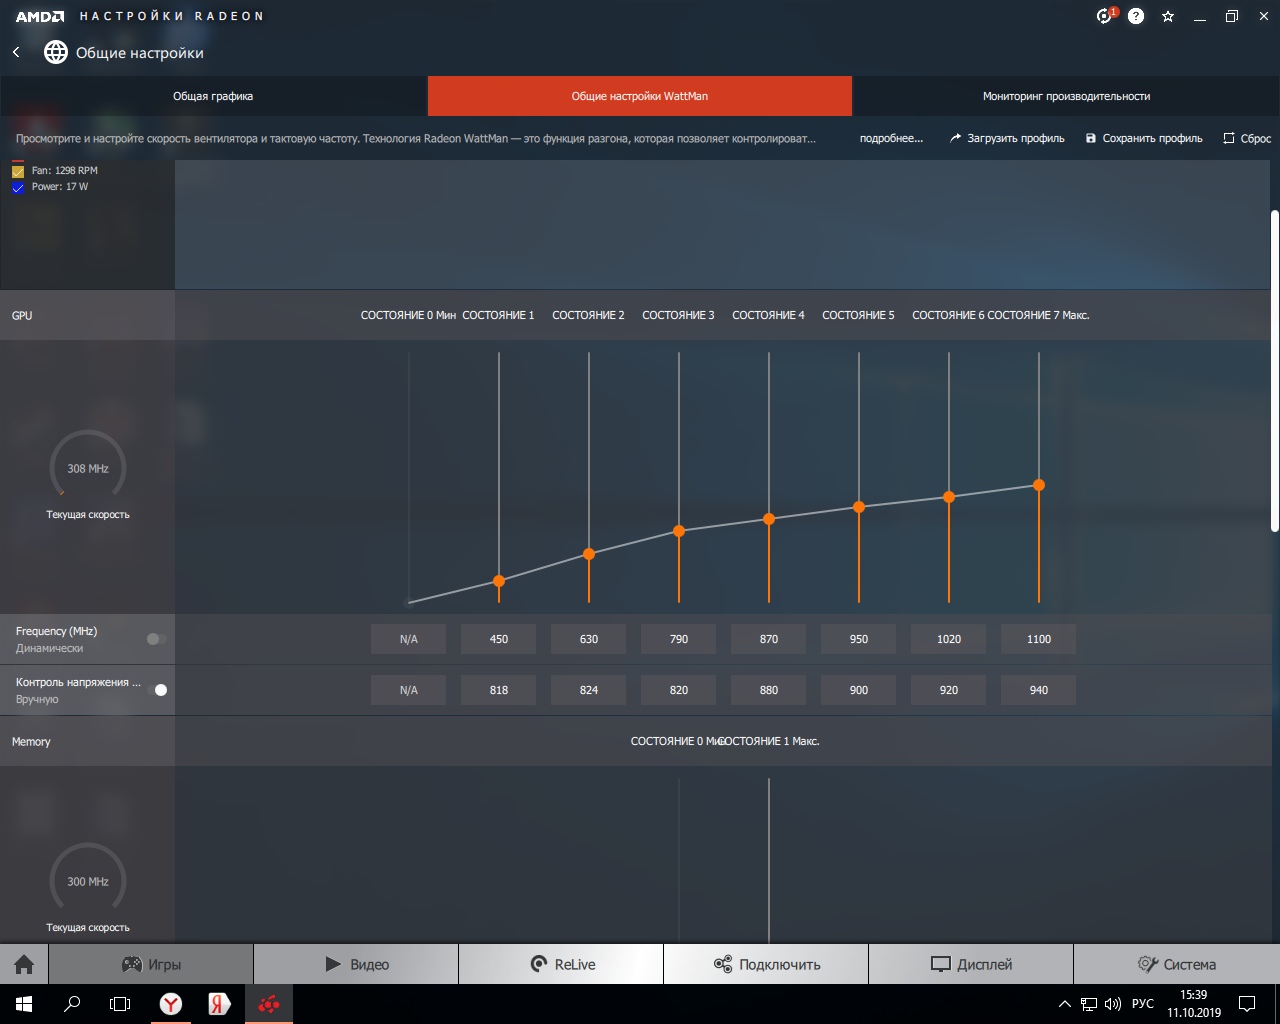Open the update notifications icon
Image resolution: width=1280 pixels, height=1024 pixels.
click(1105, 16)
